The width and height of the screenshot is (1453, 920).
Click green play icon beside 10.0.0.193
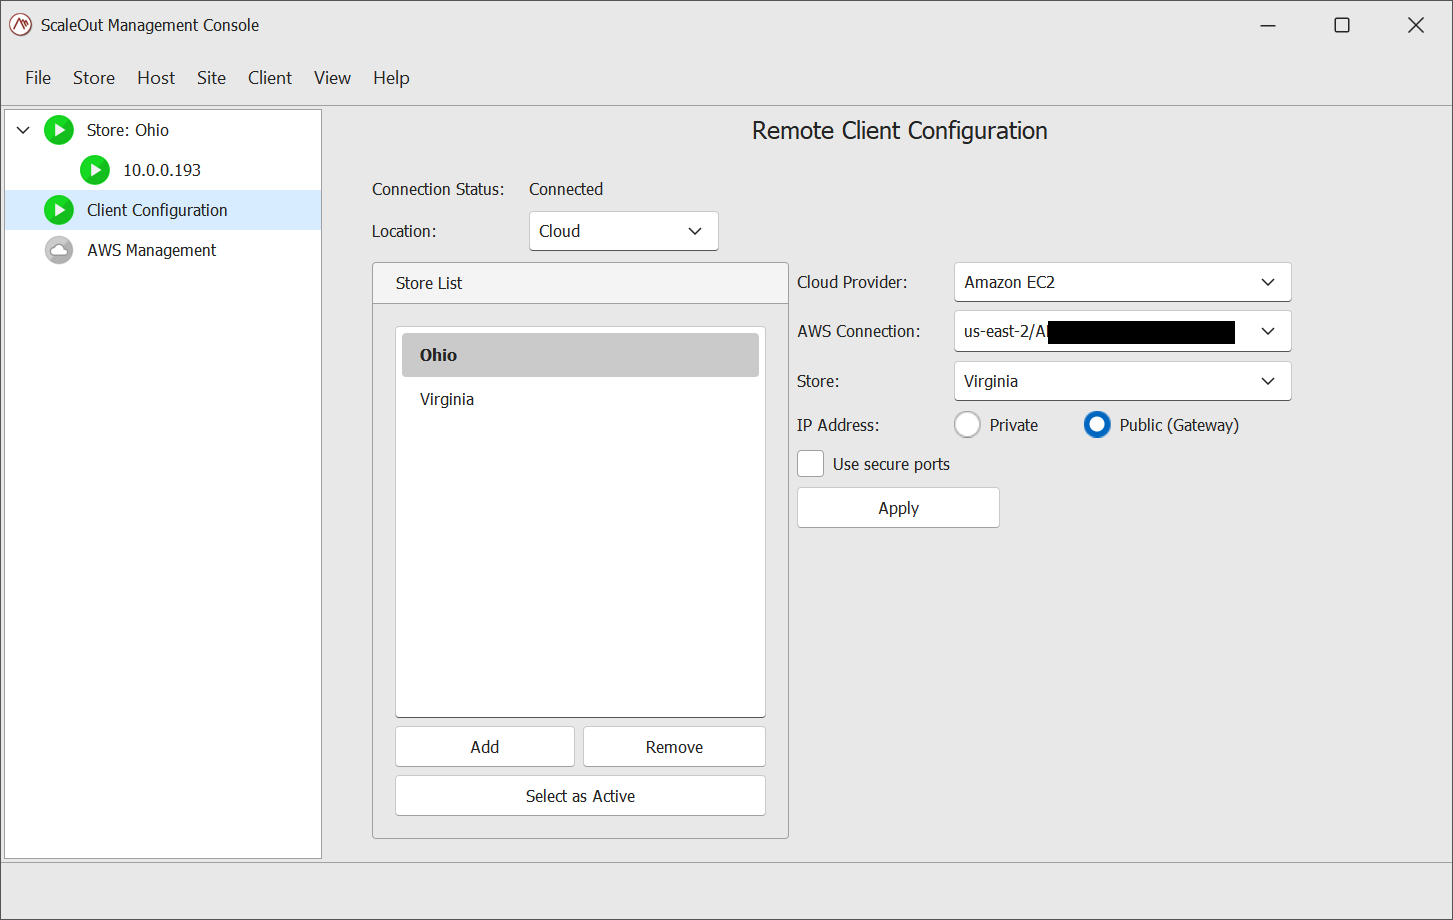[95, 170]
